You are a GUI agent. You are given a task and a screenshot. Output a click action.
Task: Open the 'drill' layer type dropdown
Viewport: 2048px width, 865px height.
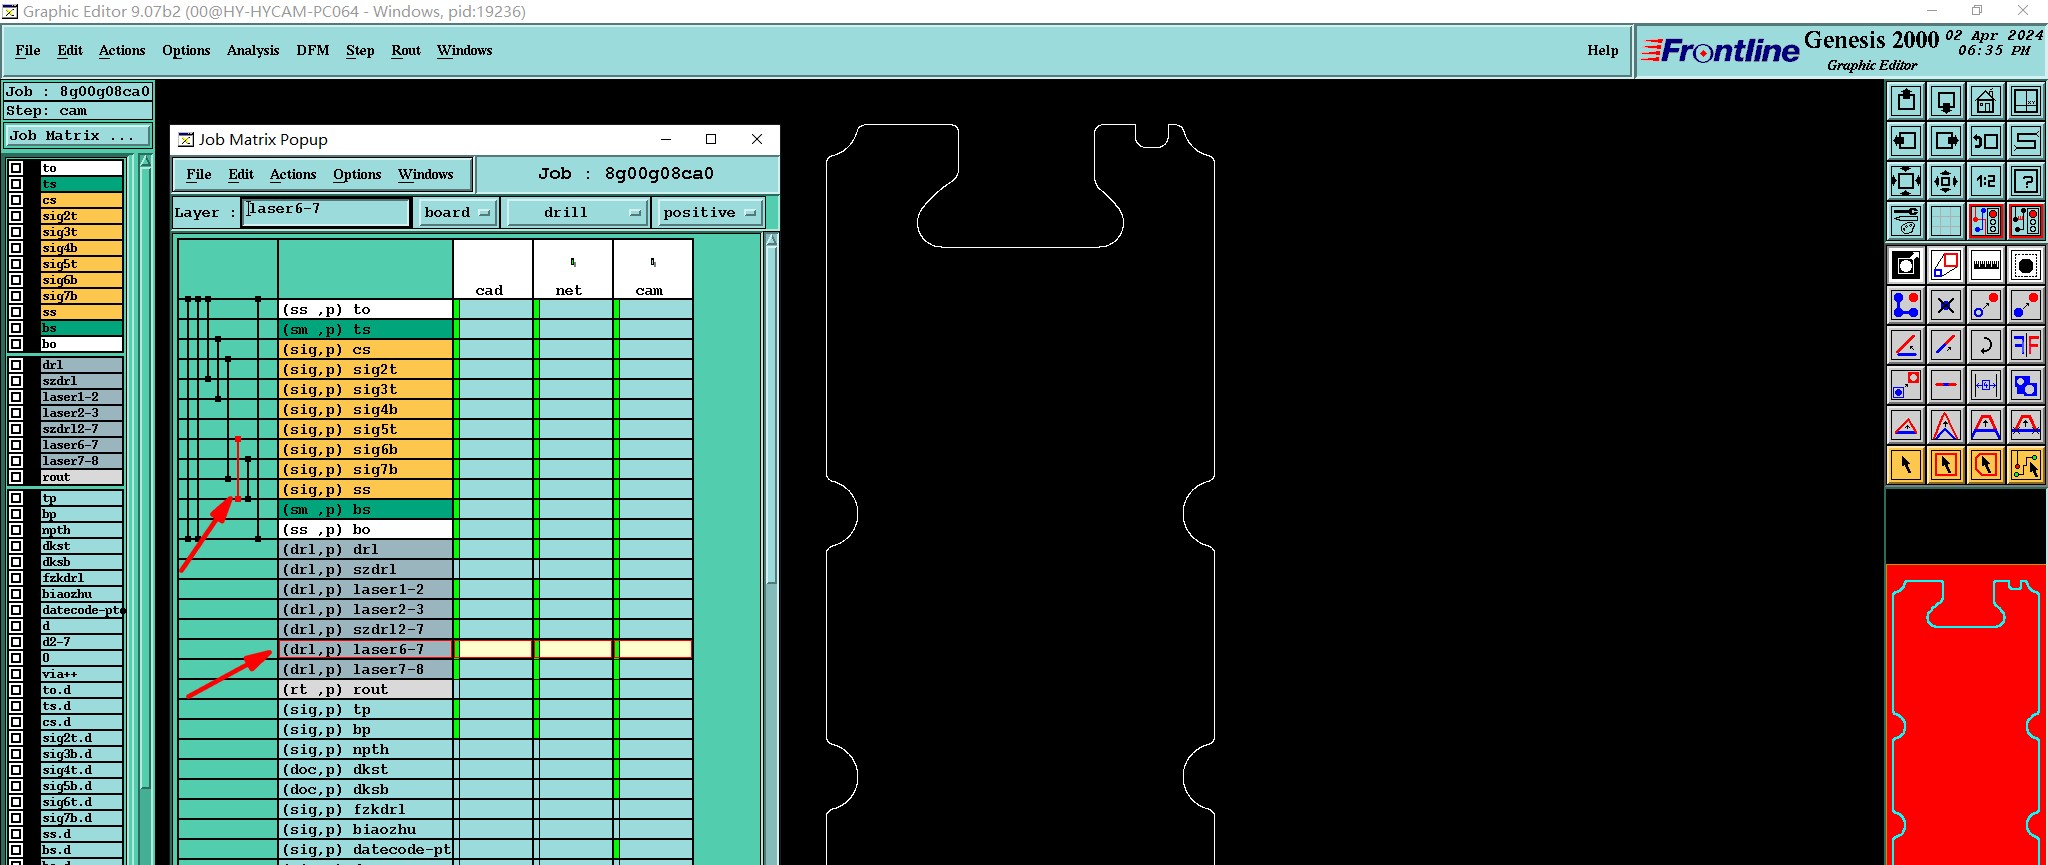pos(576,212)
